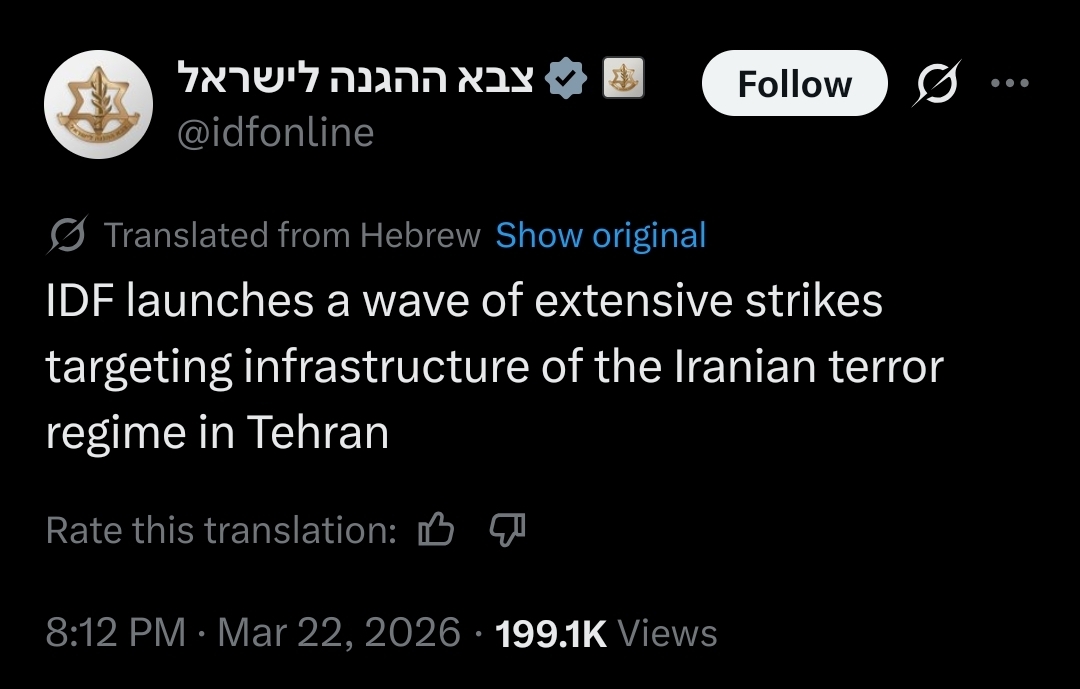Click the Rate this translation label

click(222, 530)
